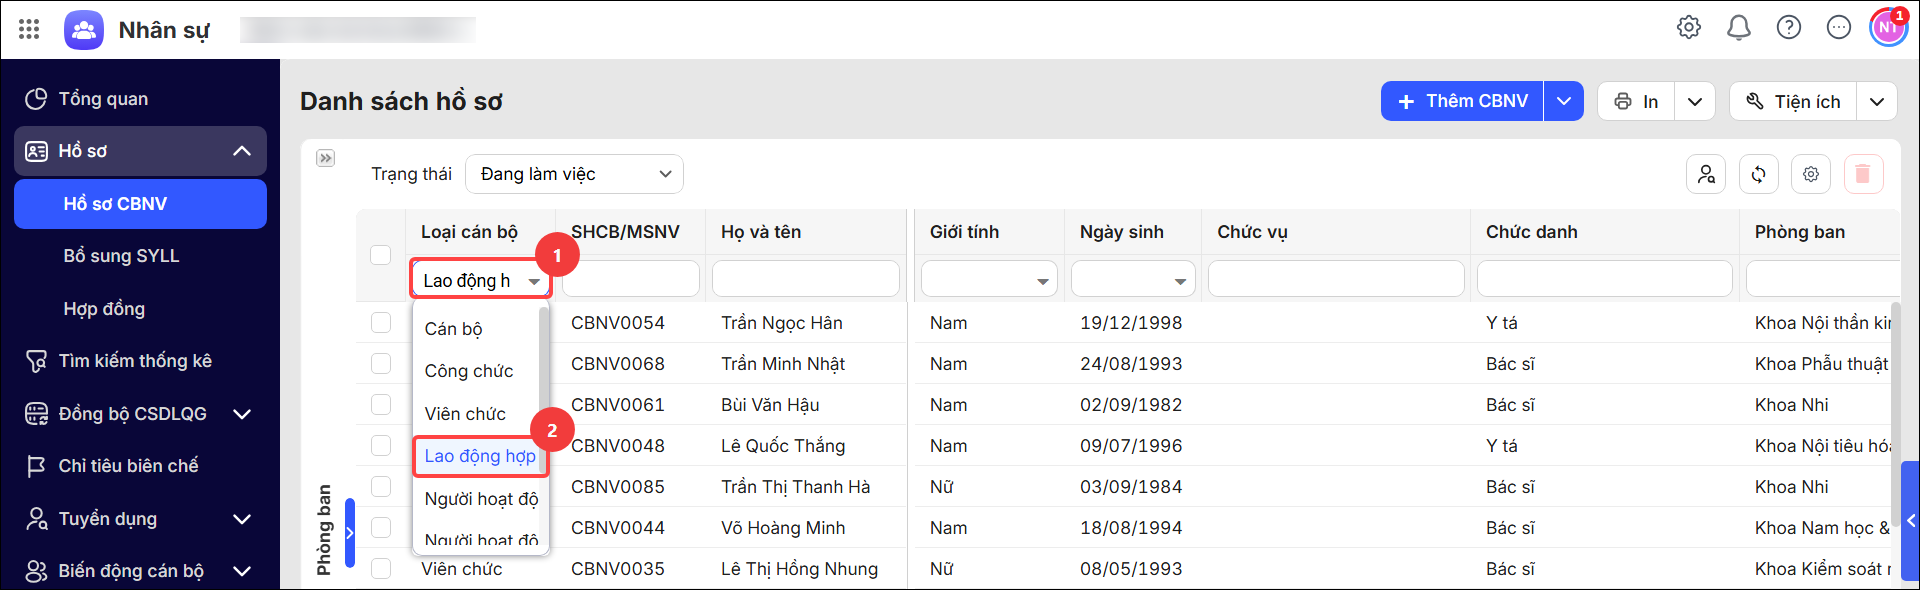The height and width of the screenshot is (590, 1920).
Task: Click Tiện ích button
Action: (x=1793, y=101)
